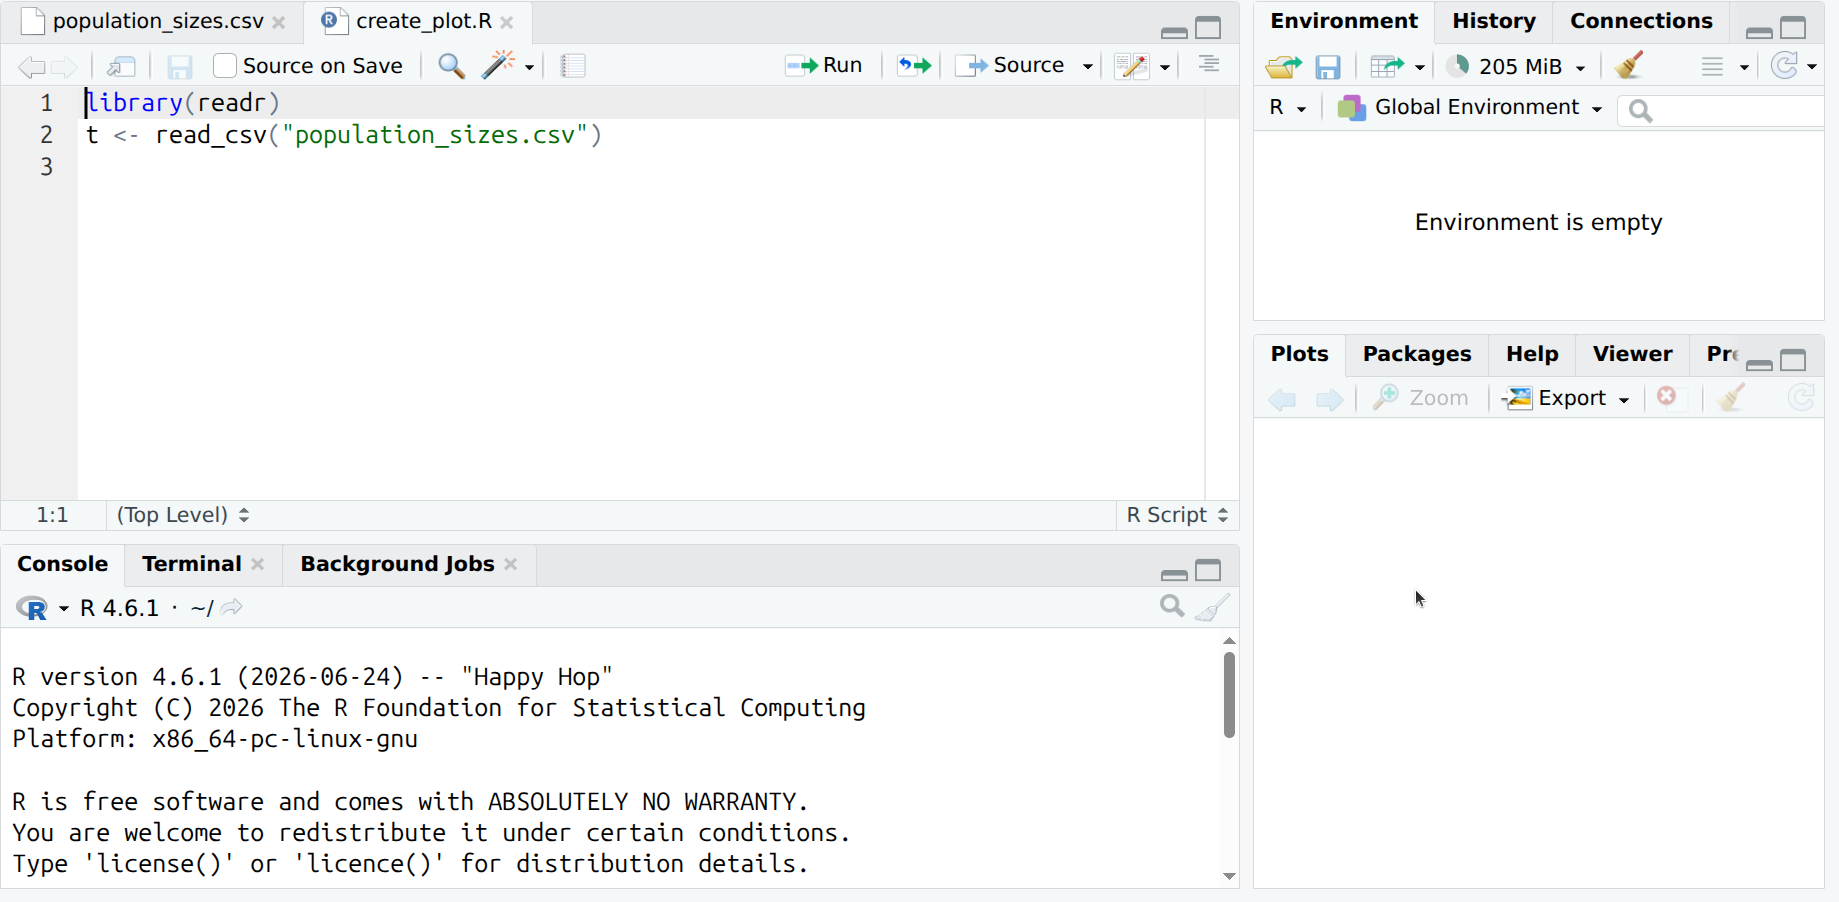
Task: Open the Viewer tab
Action: 1632,354
